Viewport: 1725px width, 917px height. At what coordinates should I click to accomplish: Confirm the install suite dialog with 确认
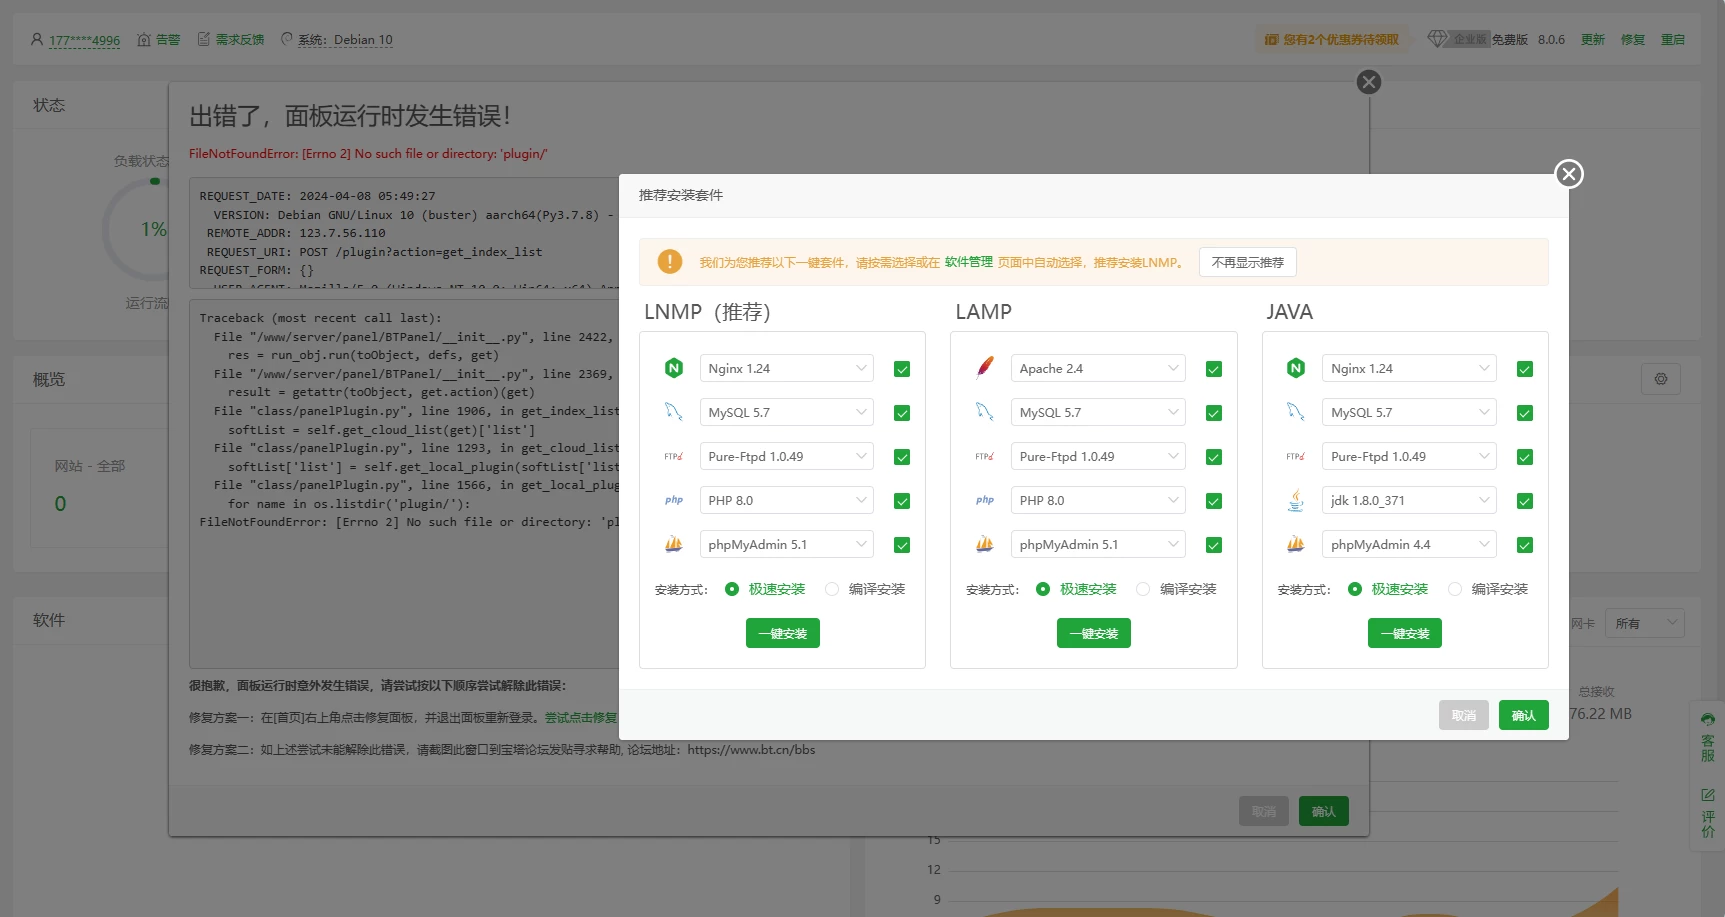pyautogui.click(x=1523, y=715)
